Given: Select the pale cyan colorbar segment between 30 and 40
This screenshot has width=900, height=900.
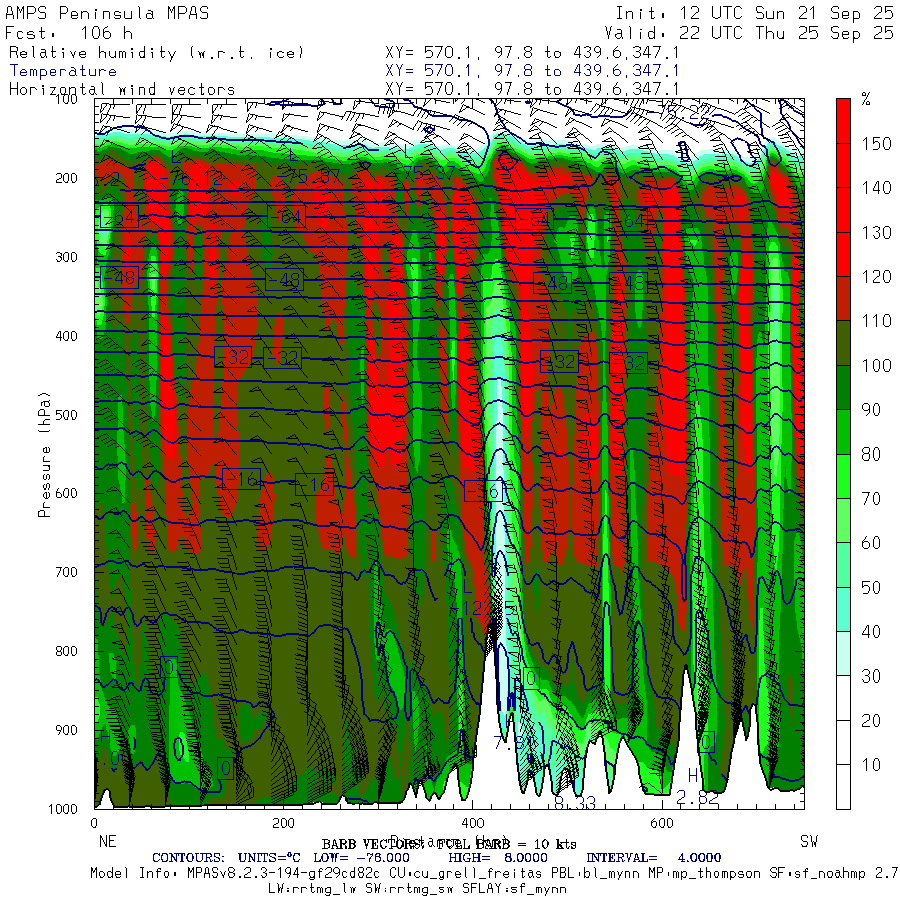Looking at the screenshot, I should 843,654.
